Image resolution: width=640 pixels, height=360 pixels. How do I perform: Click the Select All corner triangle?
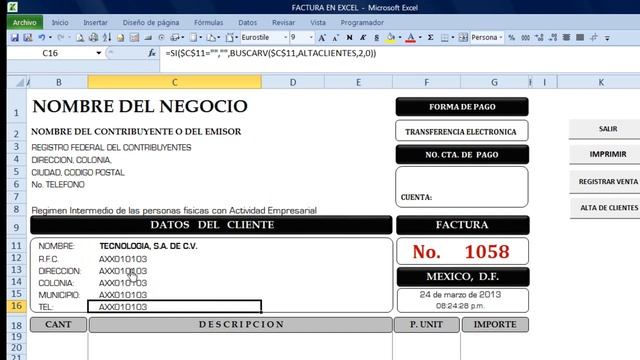point(19,83)
